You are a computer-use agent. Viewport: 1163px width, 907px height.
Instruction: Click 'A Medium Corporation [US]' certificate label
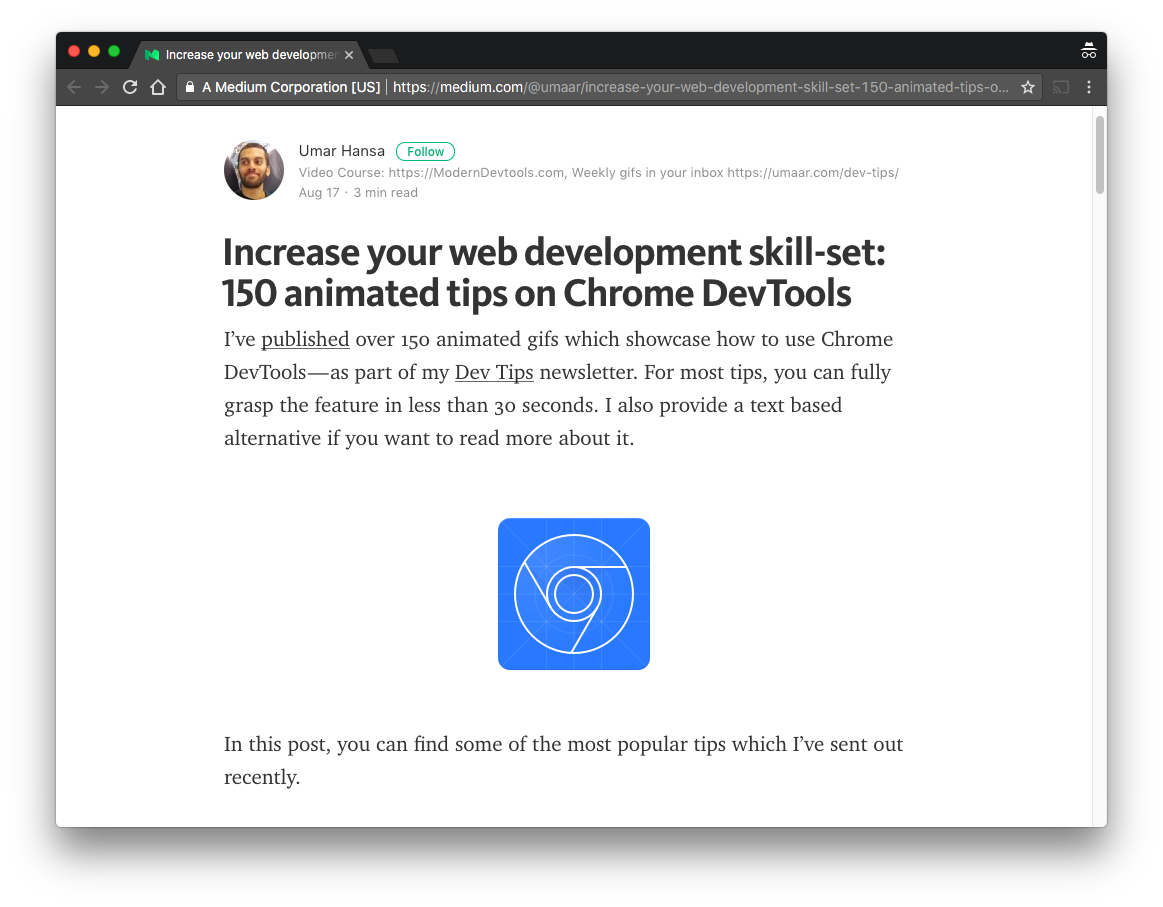[x=291, y=88]
